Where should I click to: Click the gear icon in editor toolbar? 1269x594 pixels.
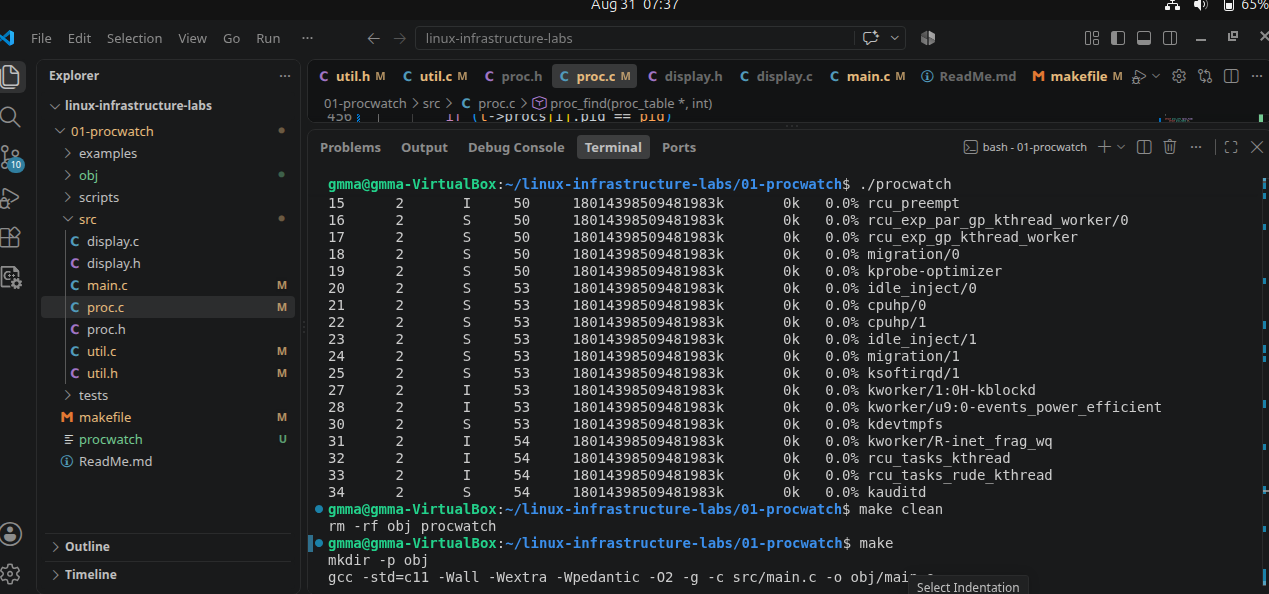[x=1179, y=76]
